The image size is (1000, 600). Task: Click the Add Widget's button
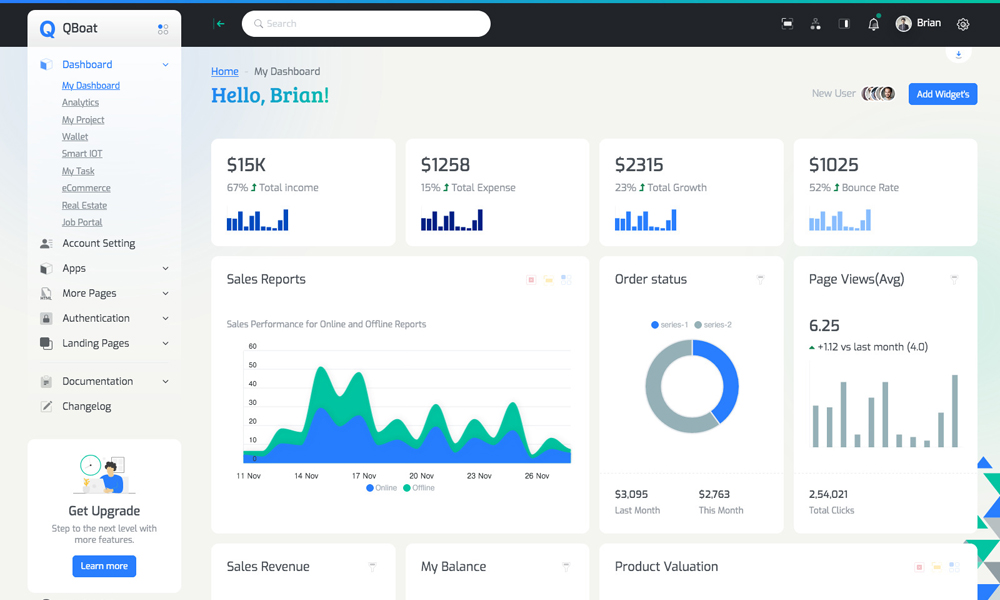[x=942, y=94]
